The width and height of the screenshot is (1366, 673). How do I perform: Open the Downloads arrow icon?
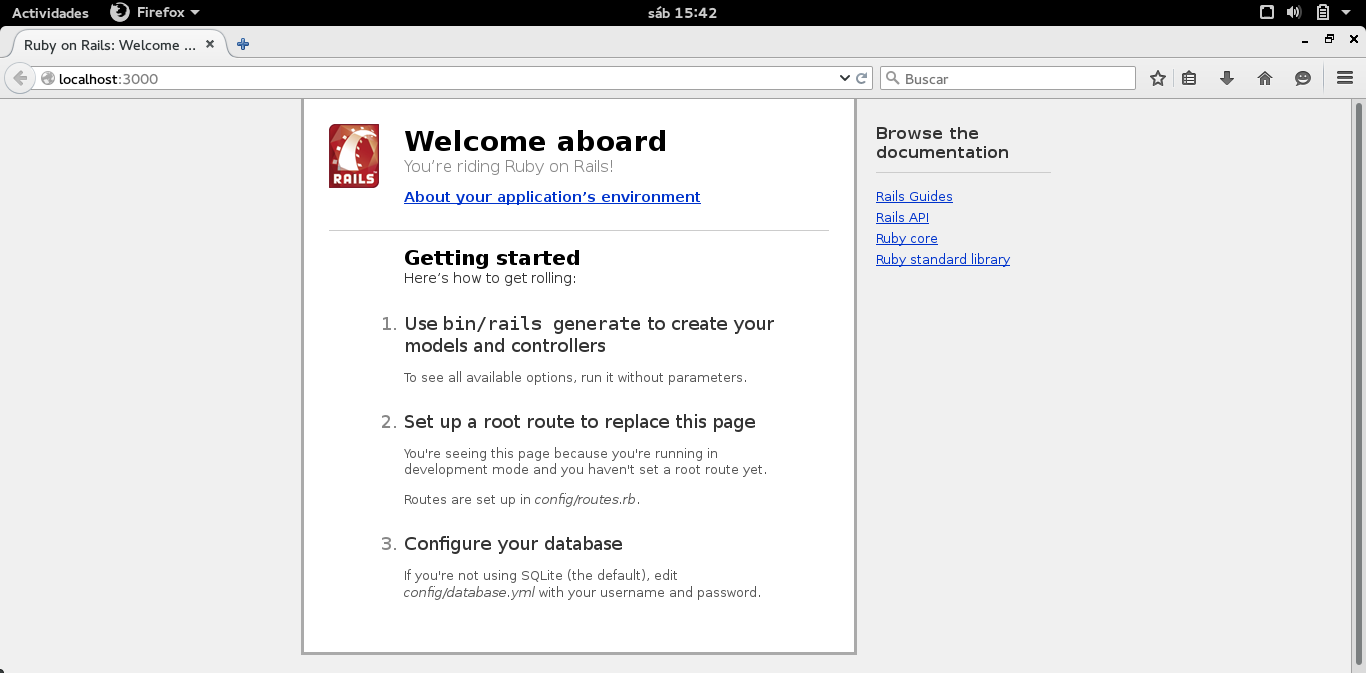pos(1227,78)
